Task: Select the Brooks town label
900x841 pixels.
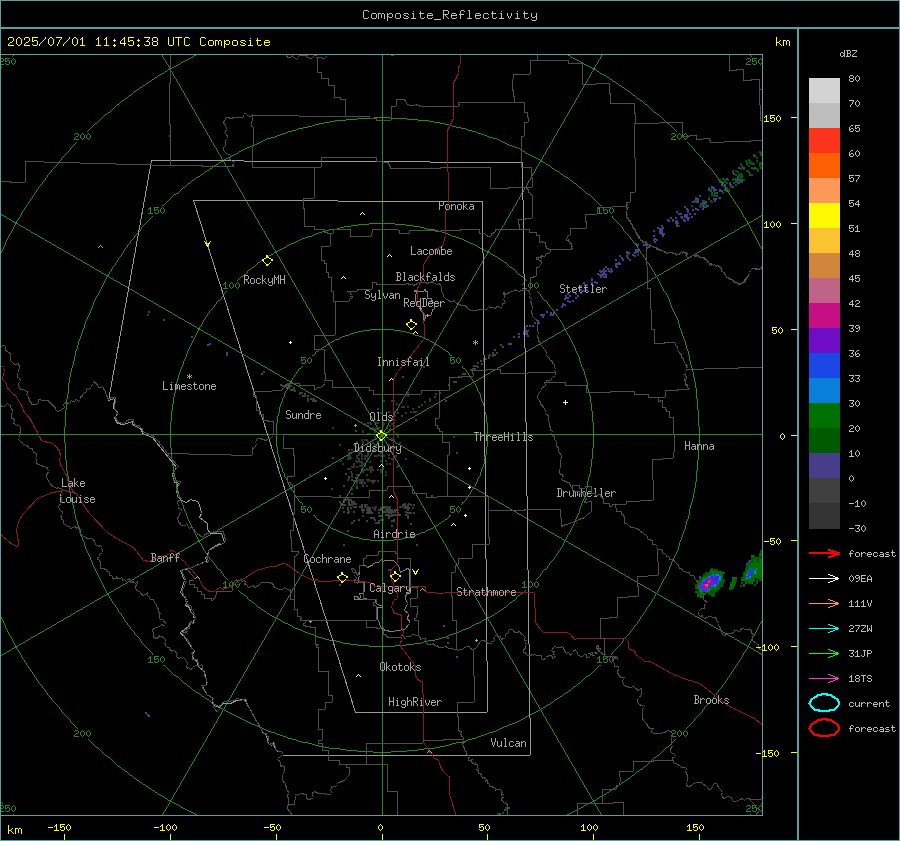Action: [711, 700]
